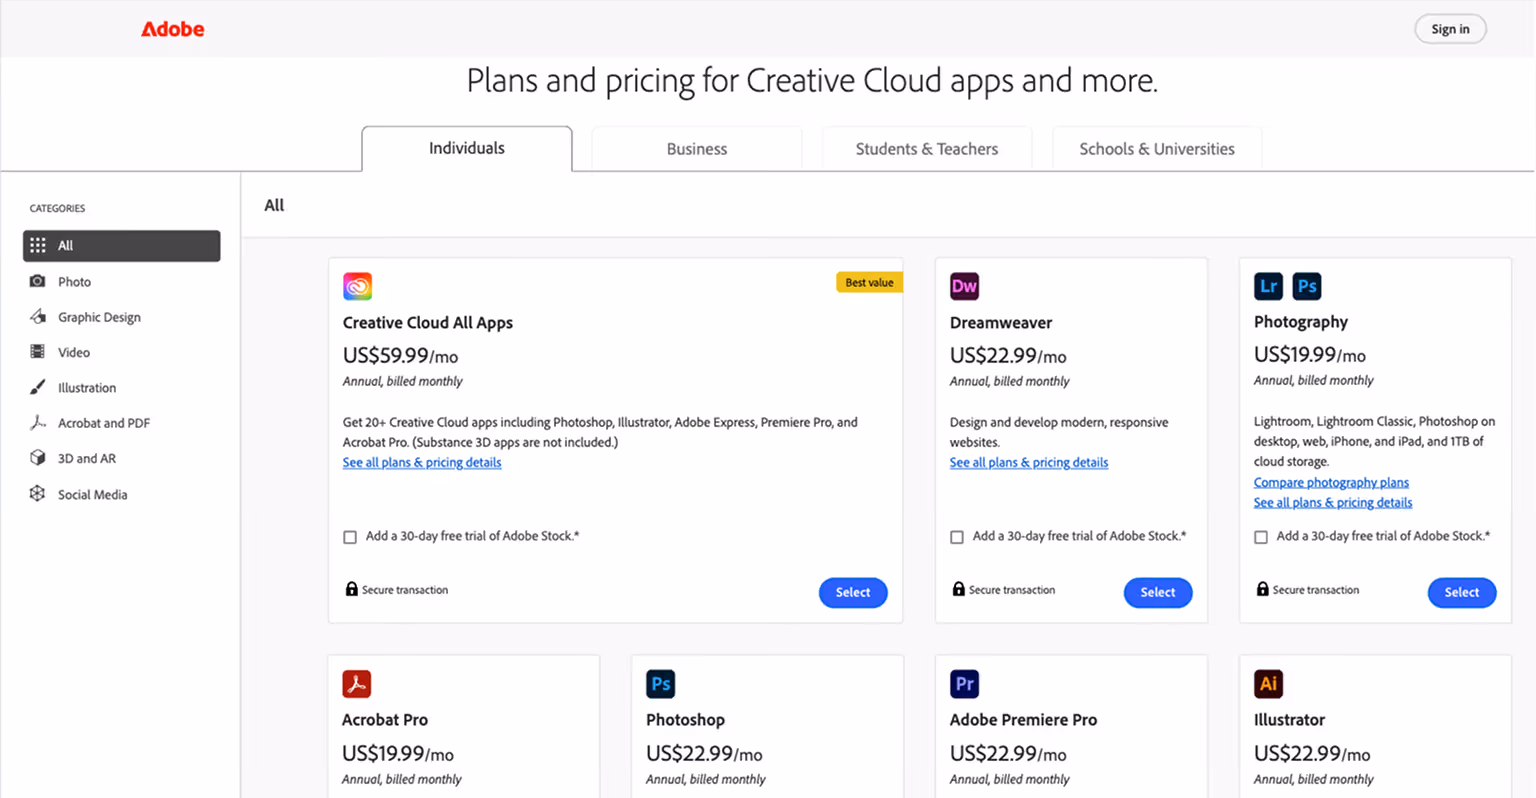Screen dimensions: 1536x798
Task: Select the Acrobat Pro icon
Action: pos(357,683)
